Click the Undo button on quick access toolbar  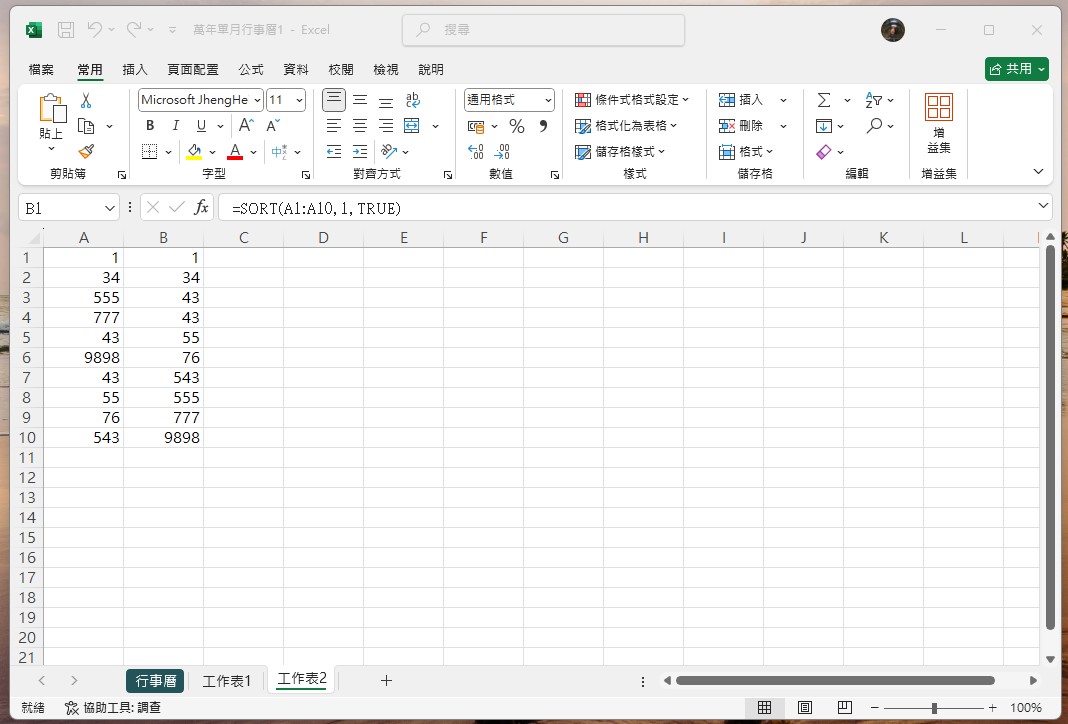93,29
